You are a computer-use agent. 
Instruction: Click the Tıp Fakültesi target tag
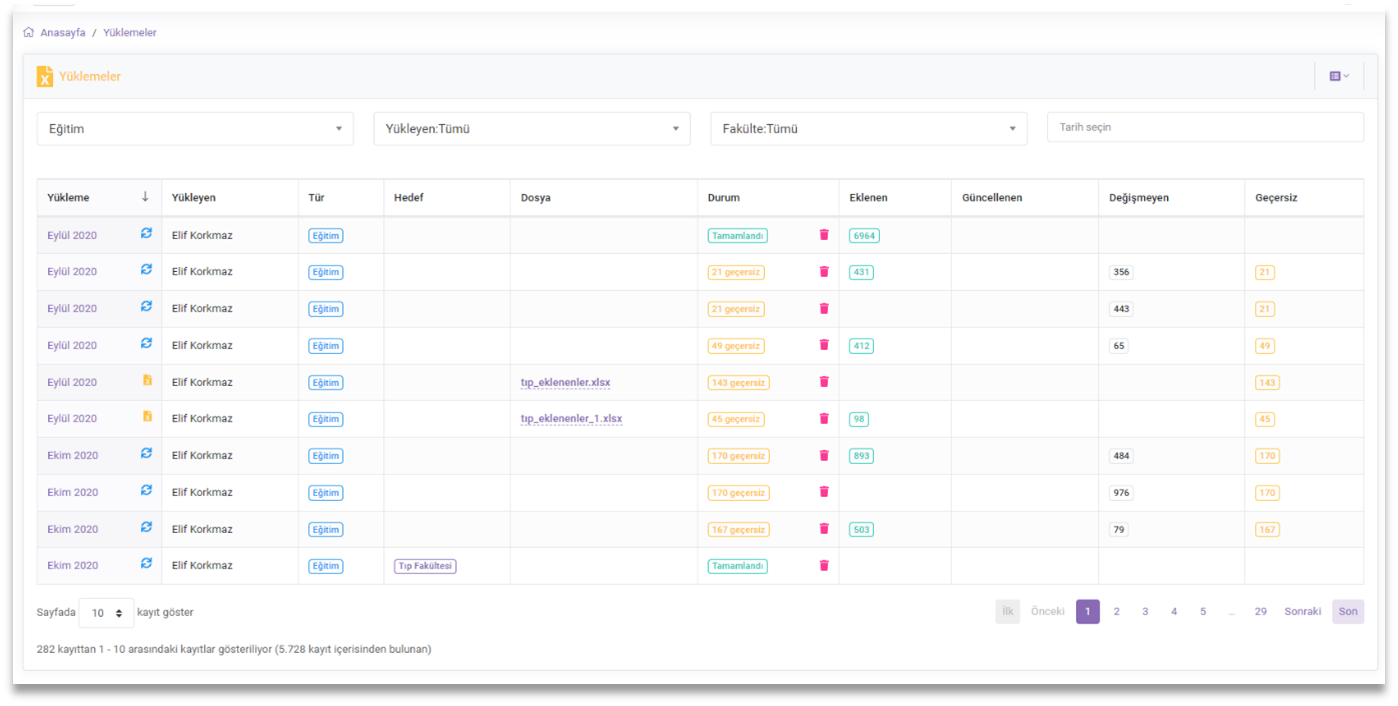[425, 566]
